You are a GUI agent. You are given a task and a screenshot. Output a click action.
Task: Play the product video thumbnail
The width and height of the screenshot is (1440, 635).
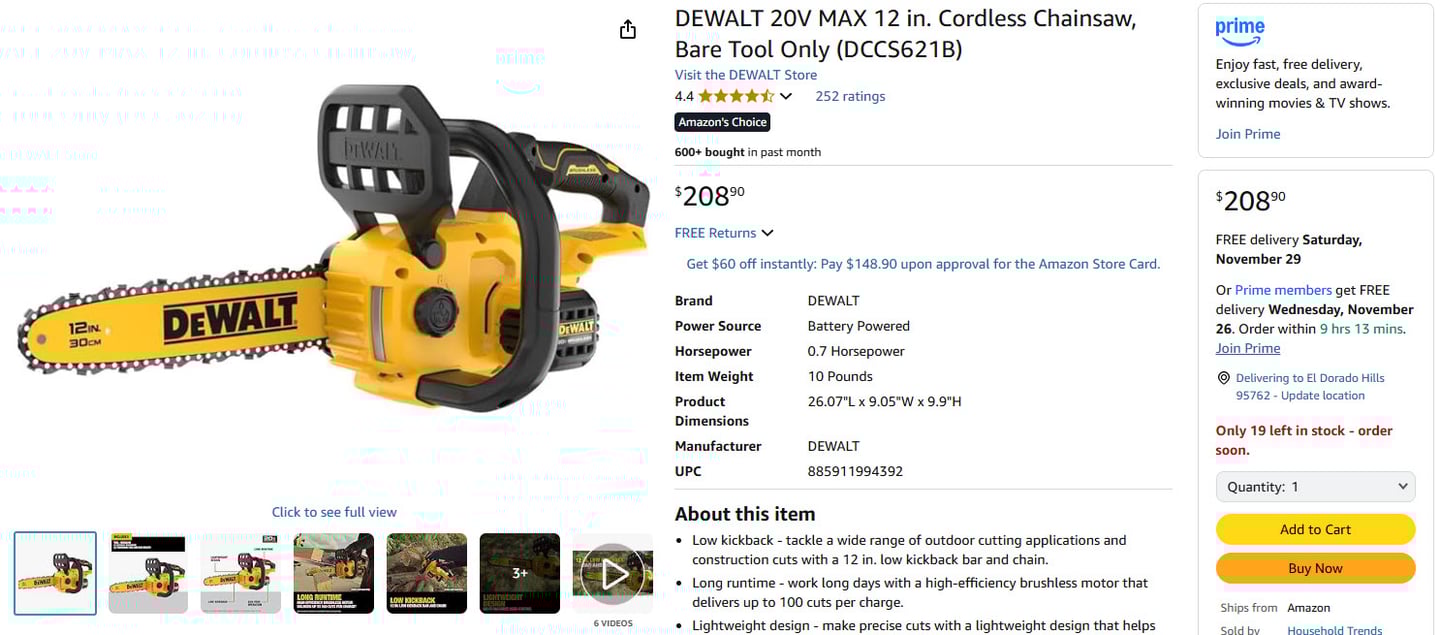click(x=612, y=574)
